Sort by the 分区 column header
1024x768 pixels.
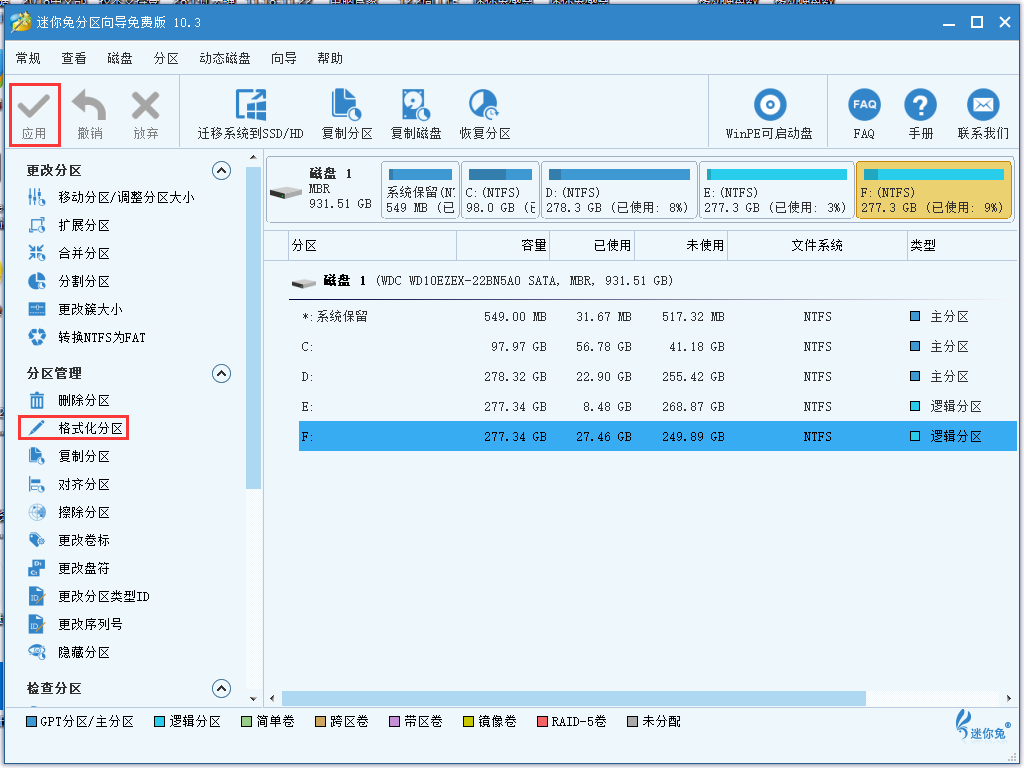click(372, 246)
